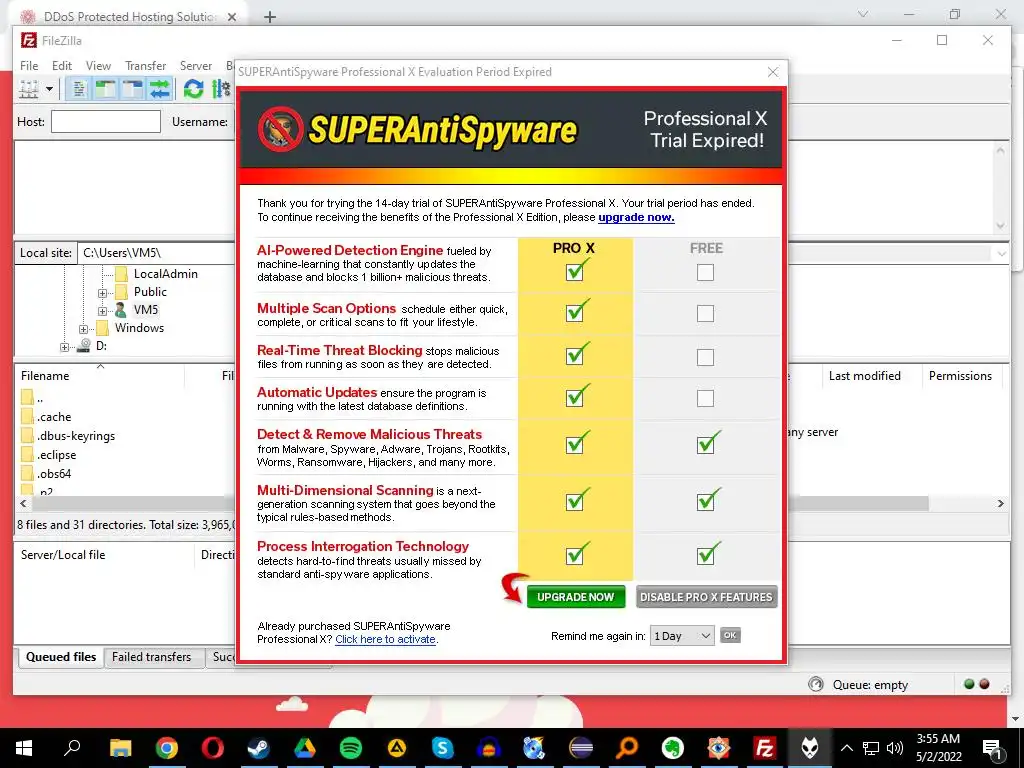Click left arrow of local horizontal scrollbar

(x=24, y=504)
